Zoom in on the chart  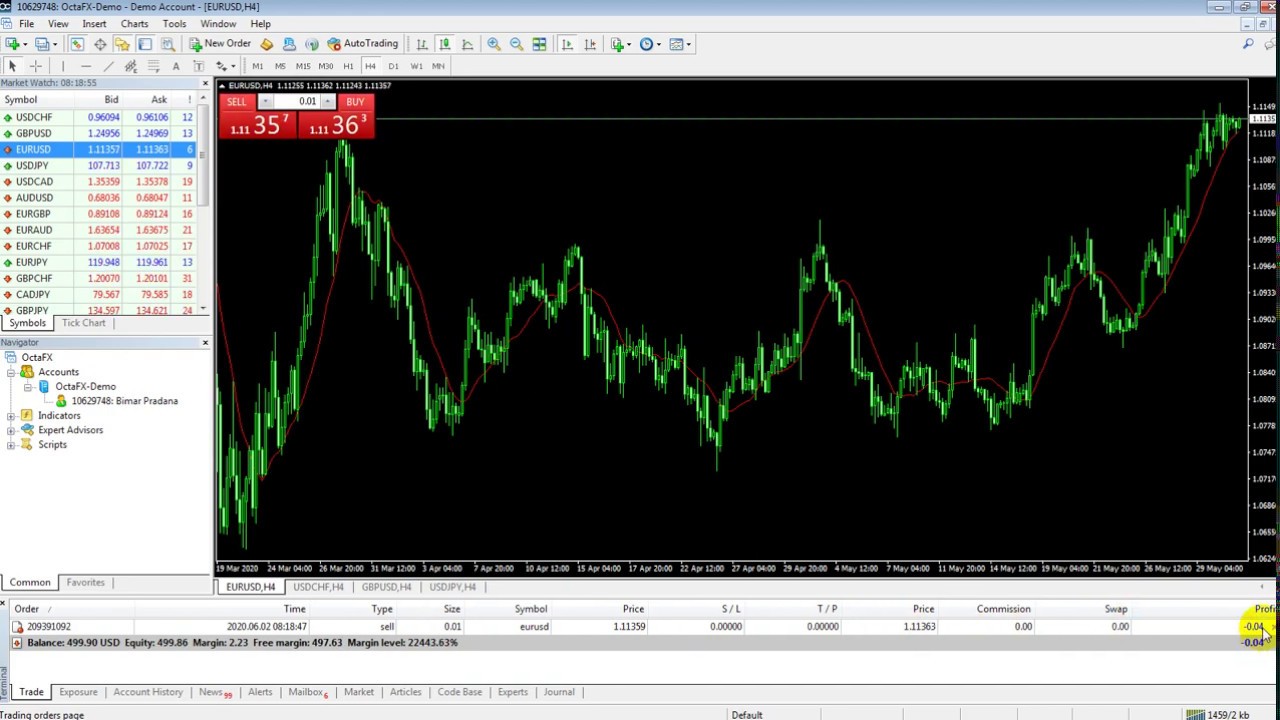click(x=494, y=44)
